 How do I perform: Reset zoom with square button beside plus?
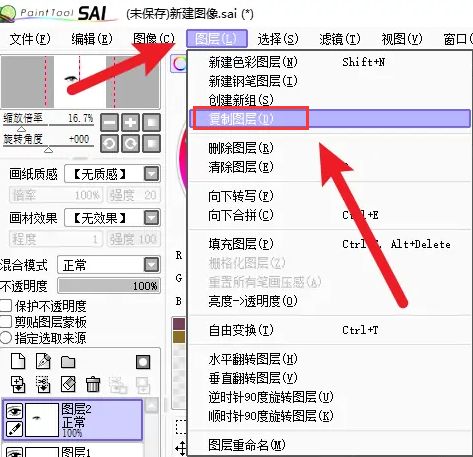[x=152, y=123]
